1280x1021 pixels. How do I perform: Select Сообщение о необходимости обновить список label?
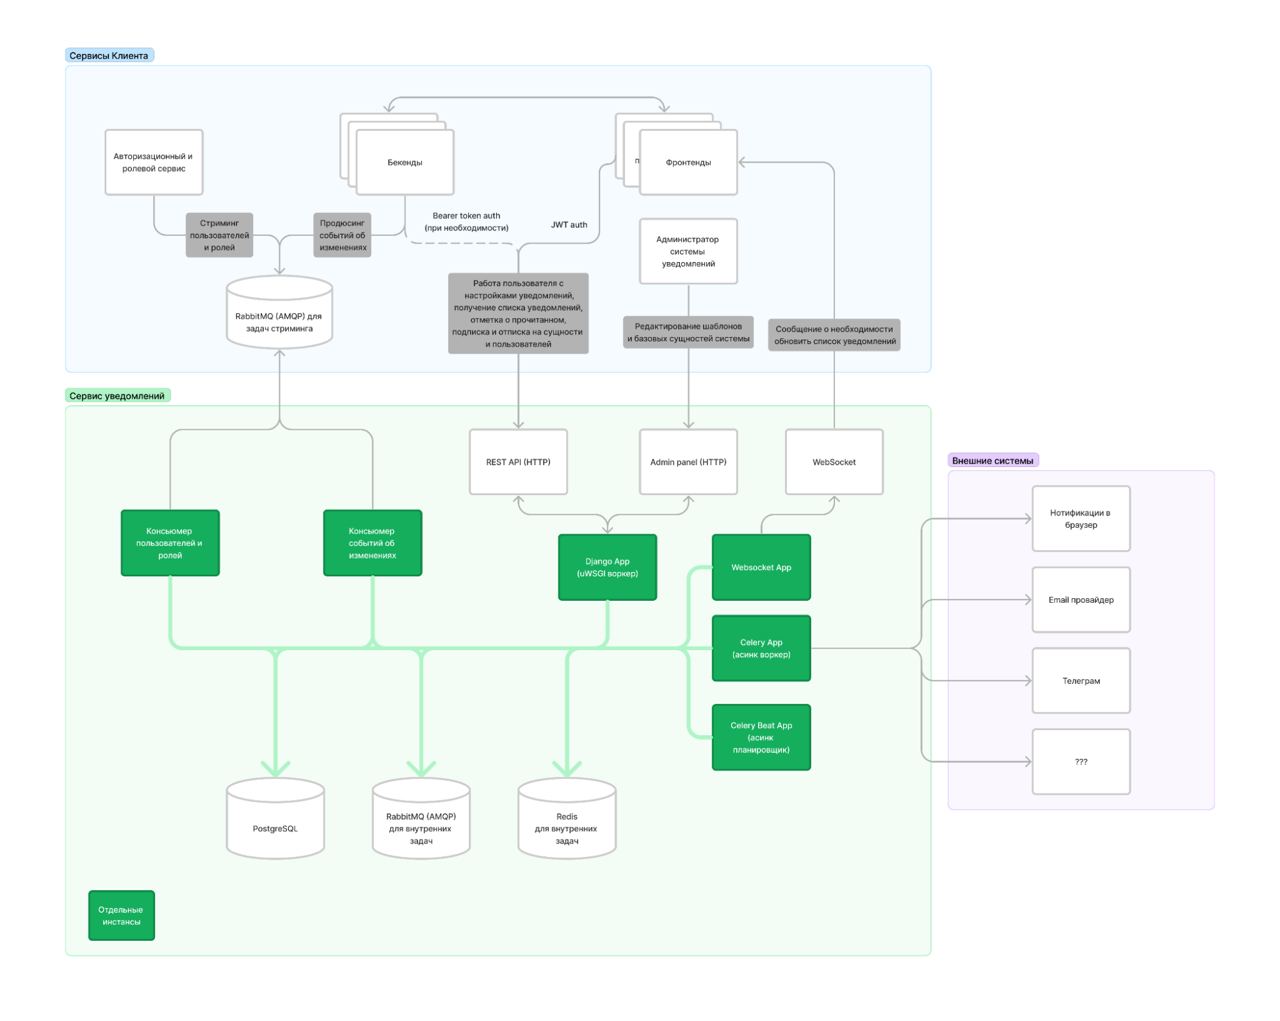[x=834, y=335]
